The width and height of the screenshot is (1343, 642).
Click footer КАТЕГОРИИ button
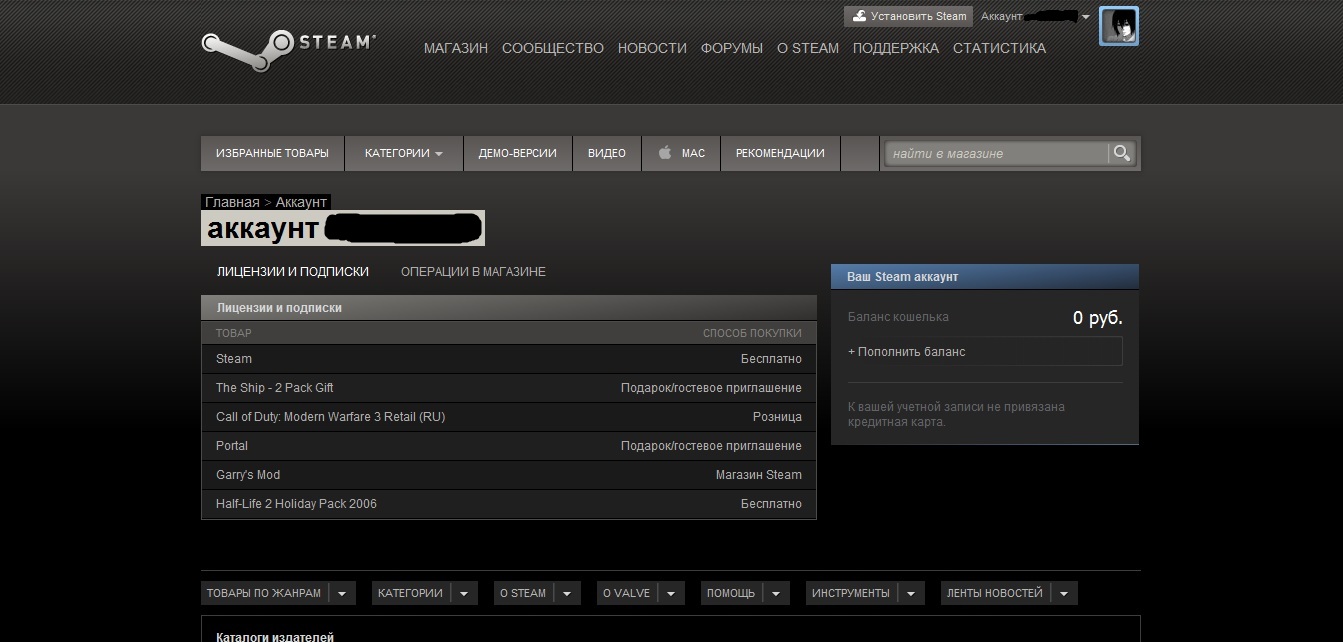tap(410, 593)
